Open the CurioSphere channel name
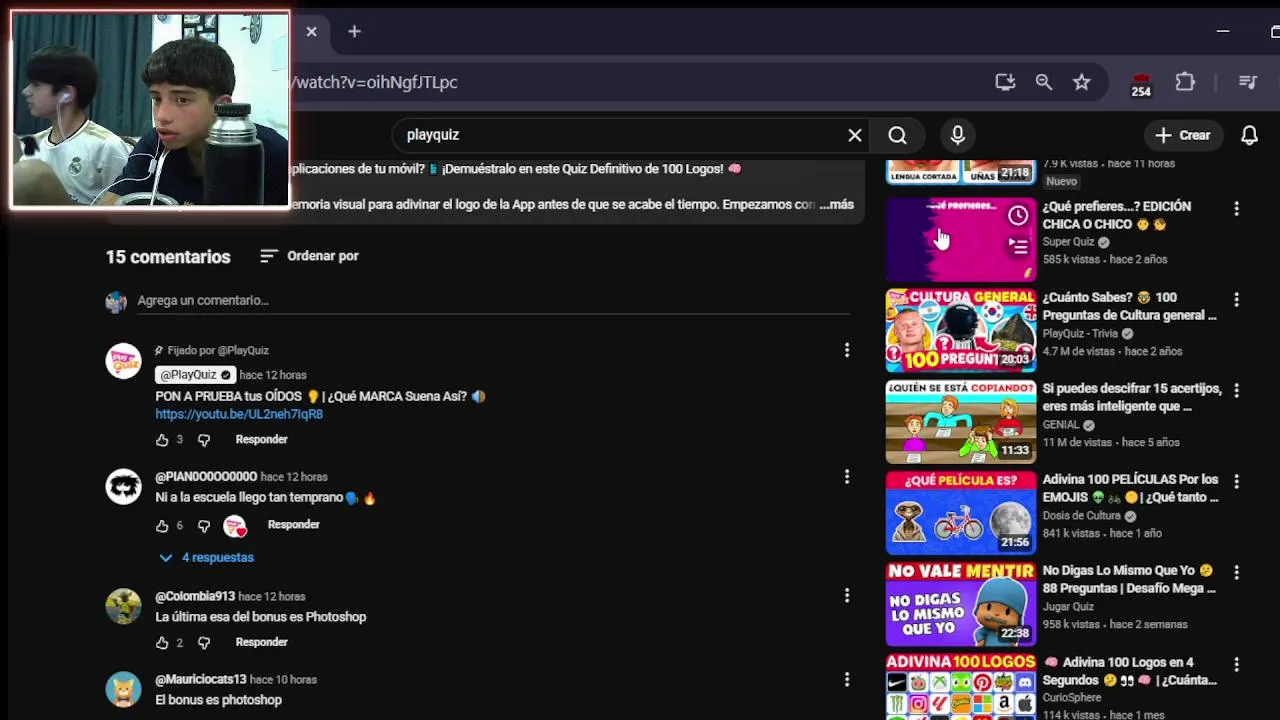Viewport: 1280px width, 720px height. point(1071,698)
